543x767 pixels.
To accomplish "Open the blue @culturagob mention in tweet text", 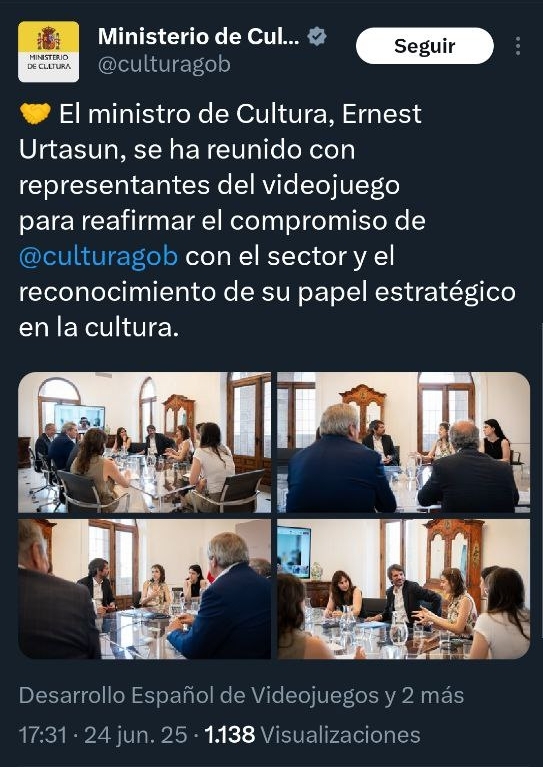I will (x=98, y=256).
